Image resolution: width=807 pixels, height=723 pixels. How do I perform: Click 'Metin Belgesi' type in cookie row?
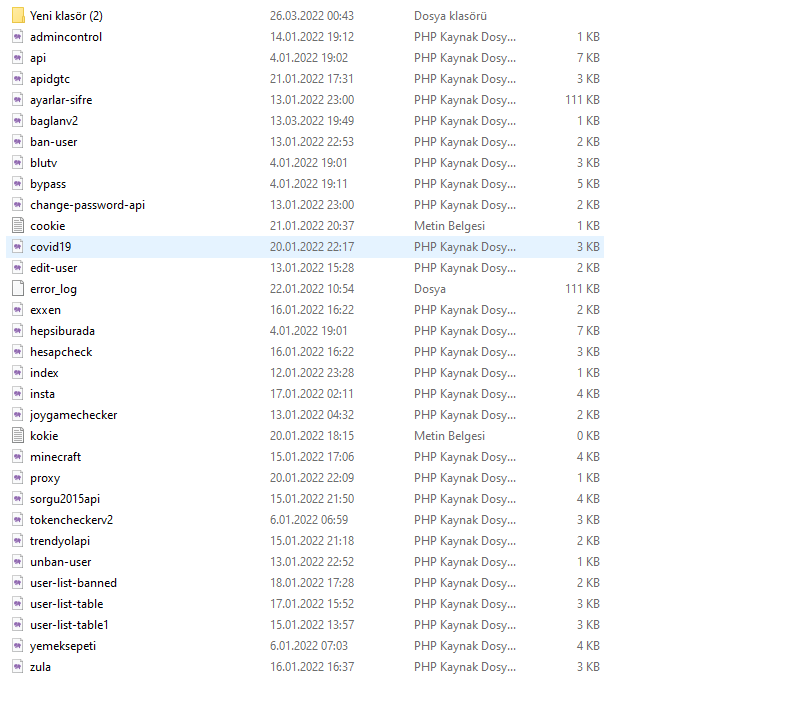point(449,226)
